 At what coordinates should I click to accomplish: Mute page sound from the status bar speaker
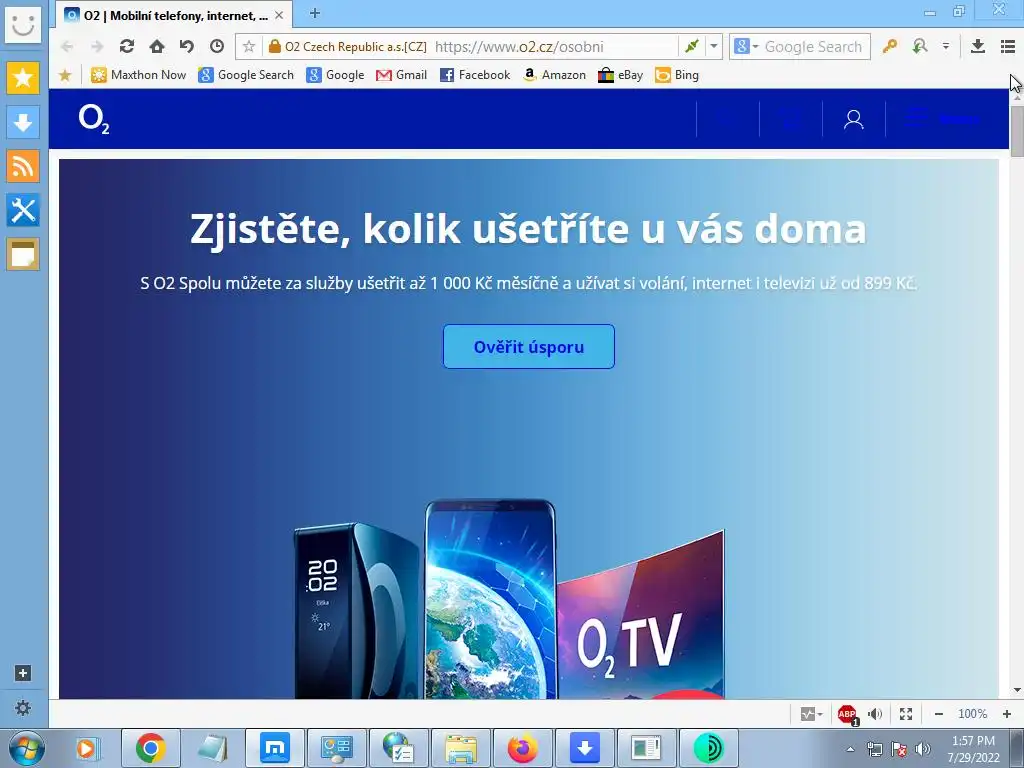click(x=876, y=714)
